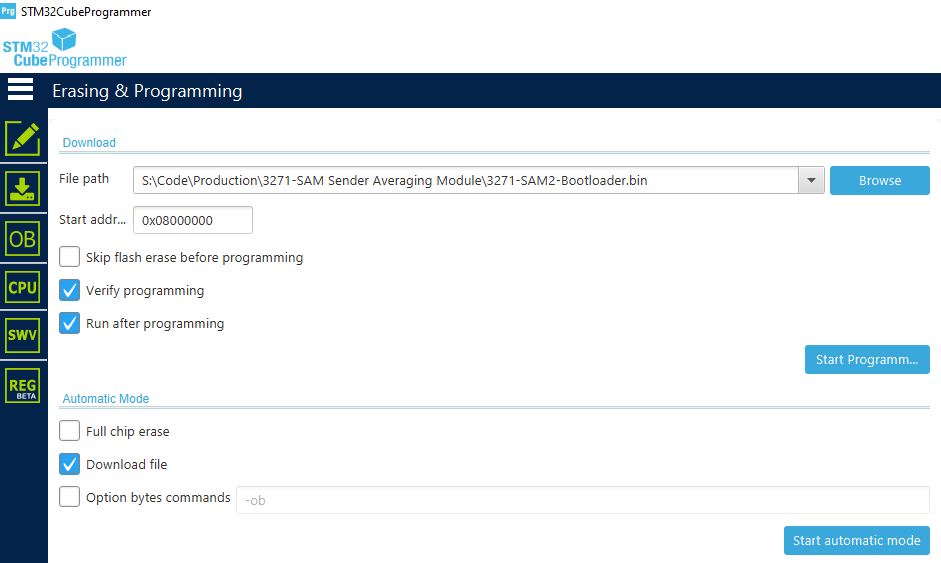Enable Skip flash erase before programming
The image size is (941, 563).
[70, 257]
